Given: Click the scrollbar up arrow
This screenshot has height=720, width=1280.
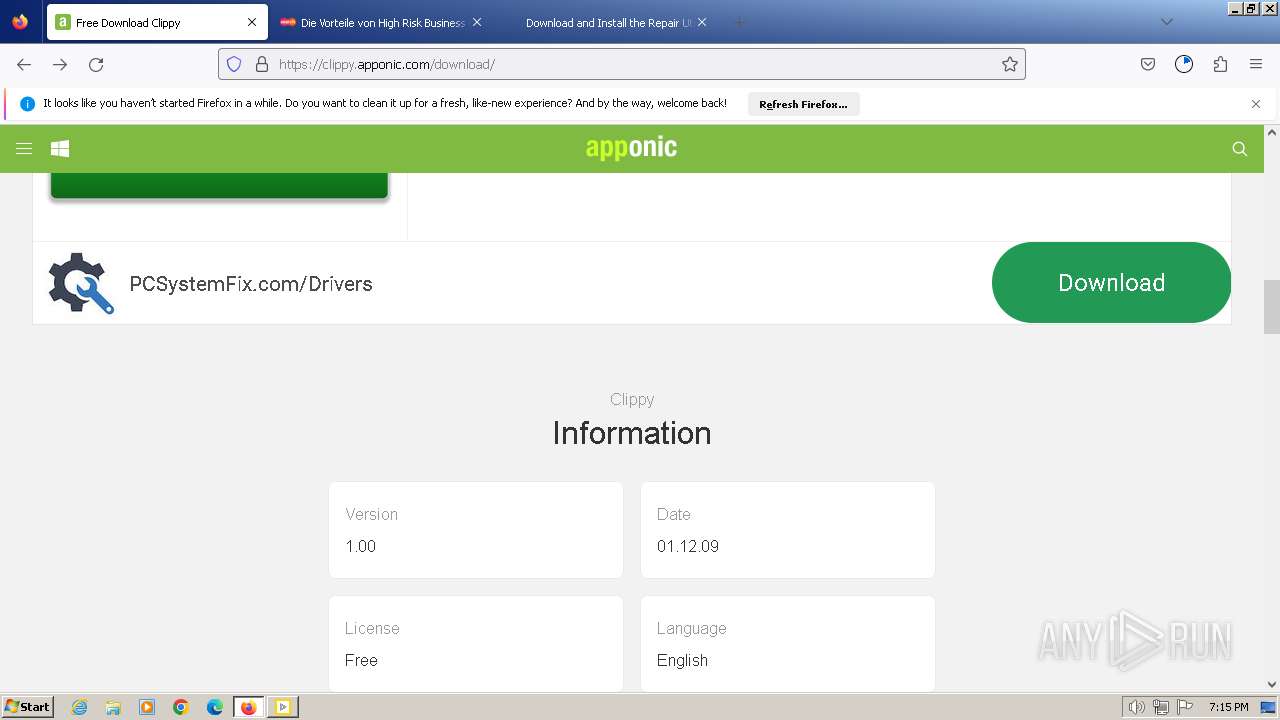Looking at the screenshot, I should tap(1272, 132).
